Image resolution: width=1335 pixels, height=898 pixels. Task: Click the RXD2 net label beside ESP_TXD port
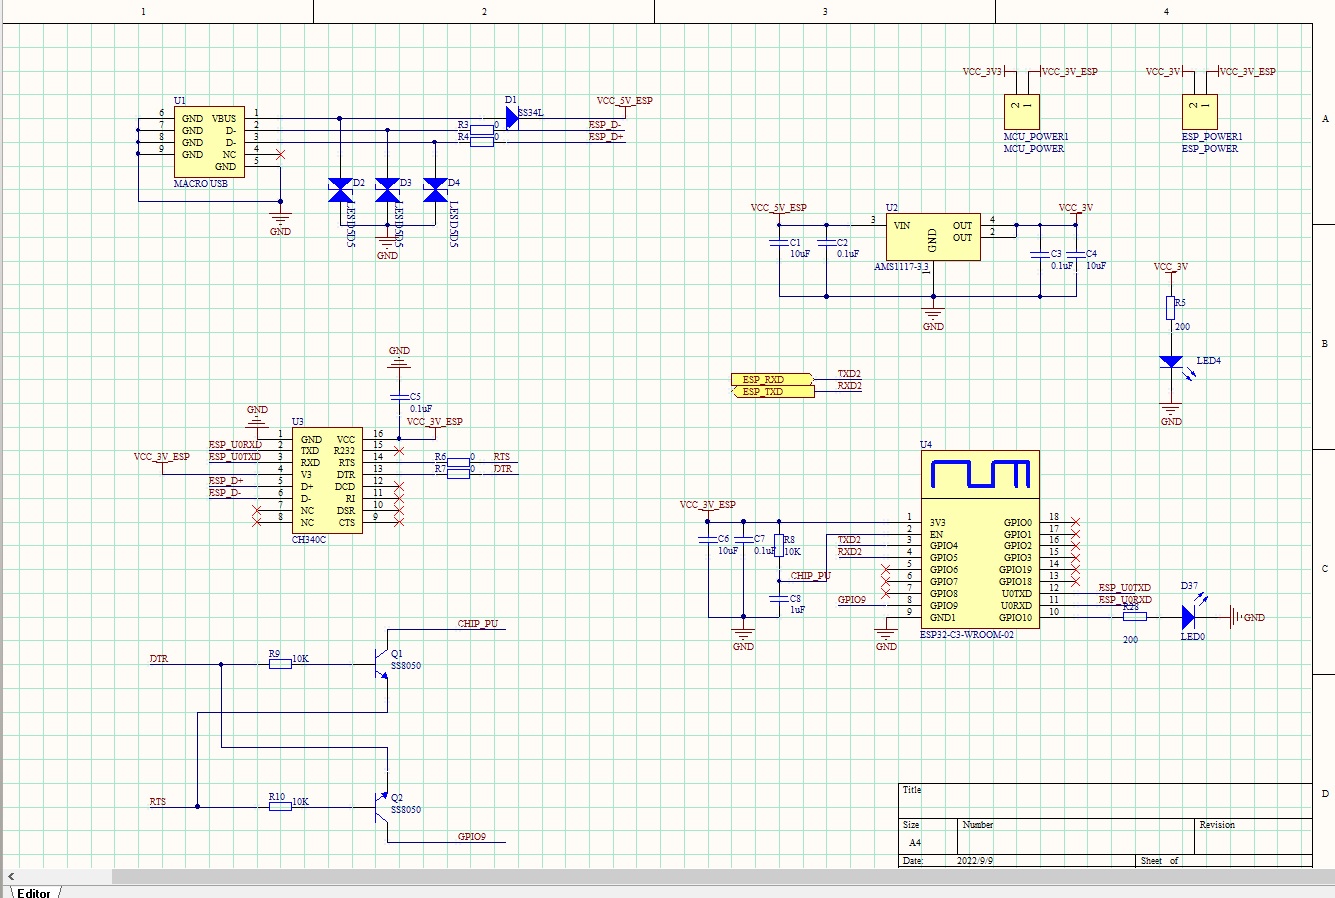849,385
